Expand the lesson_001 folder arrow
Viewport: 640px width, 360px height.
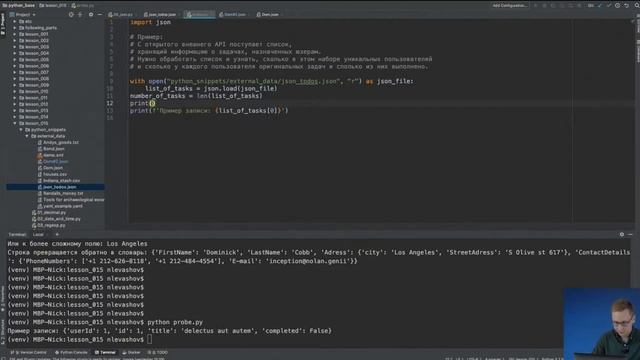[15, 34]
